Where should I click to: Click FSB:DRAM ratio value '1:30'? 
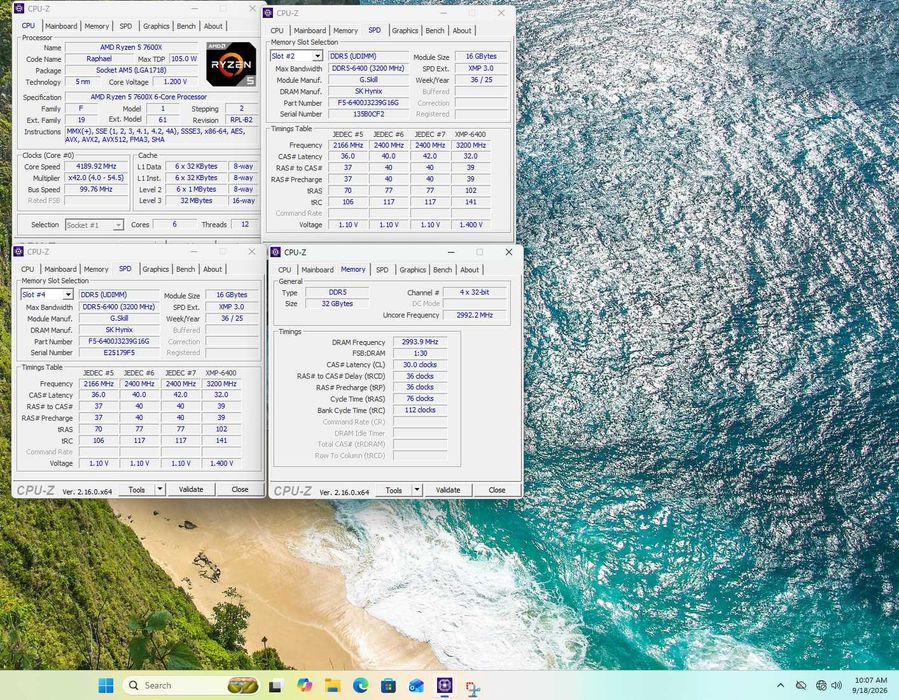[x=420, y=353]
